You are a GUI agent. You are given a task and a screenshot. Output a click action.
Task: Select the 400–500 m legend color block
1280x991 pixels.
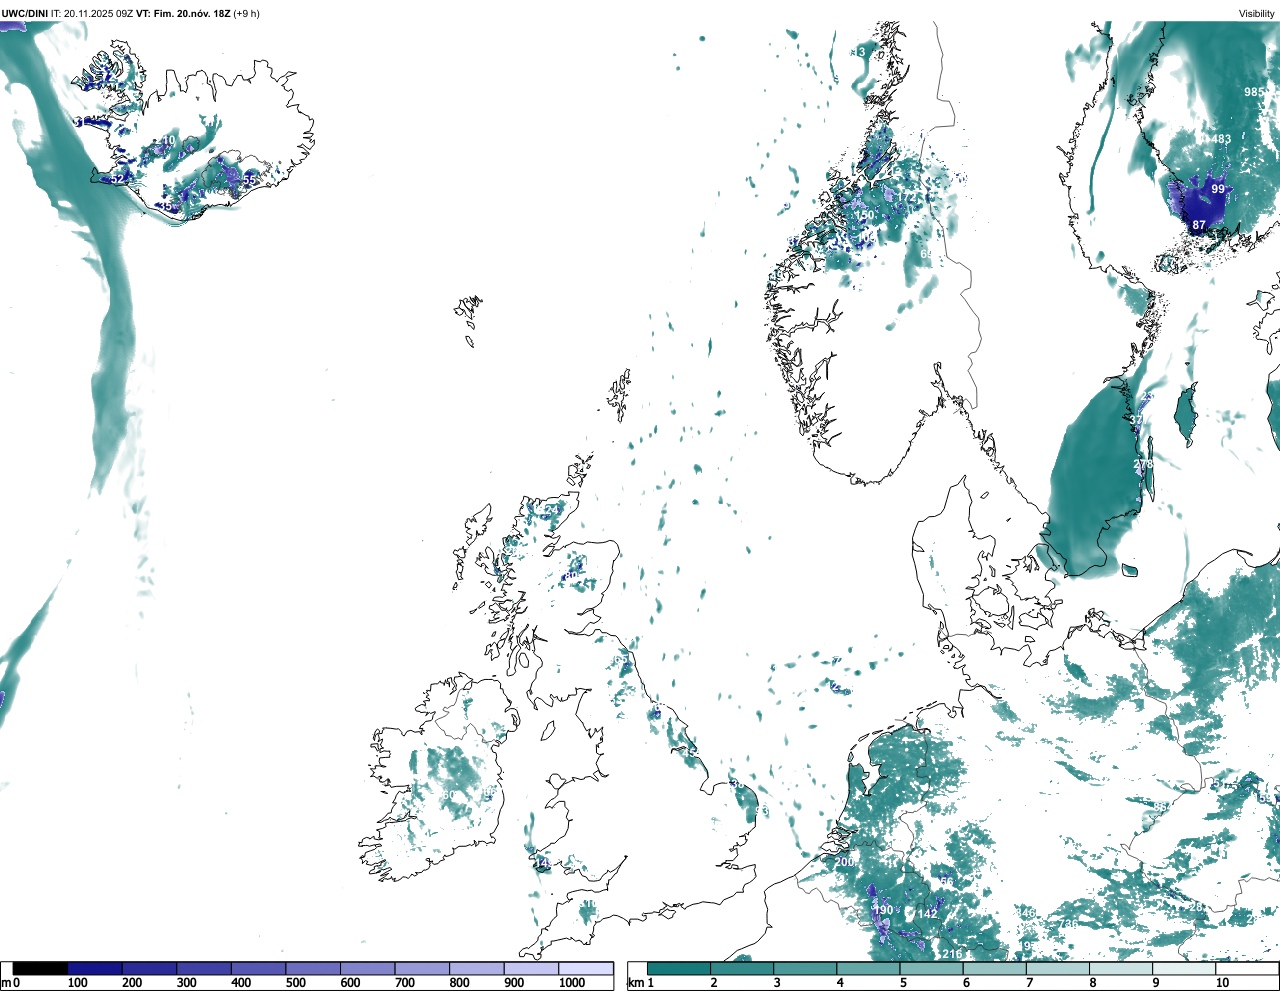[x=259, y=968]
